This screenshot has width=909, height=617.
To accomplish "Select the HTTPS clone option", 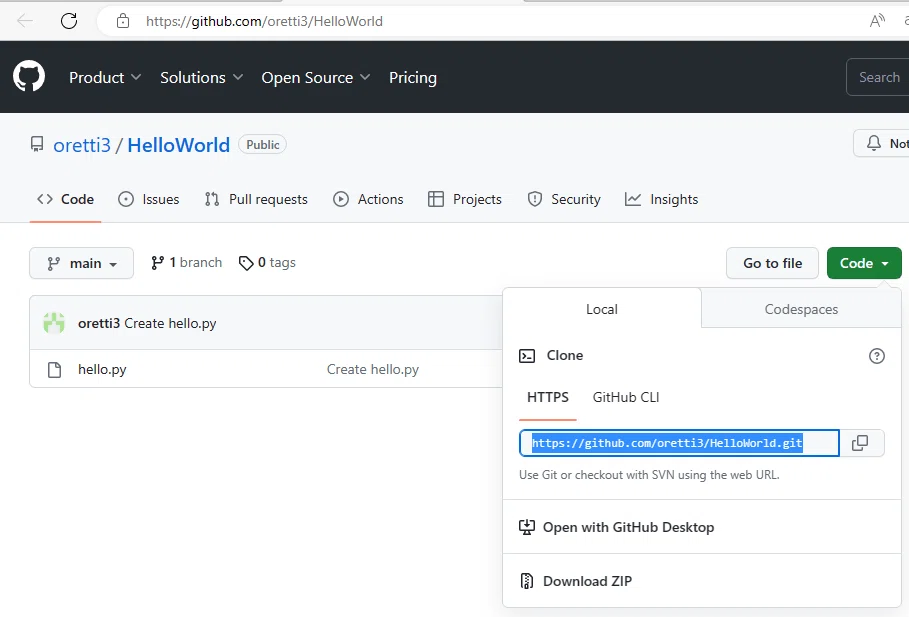I will [x=548, y=397].
